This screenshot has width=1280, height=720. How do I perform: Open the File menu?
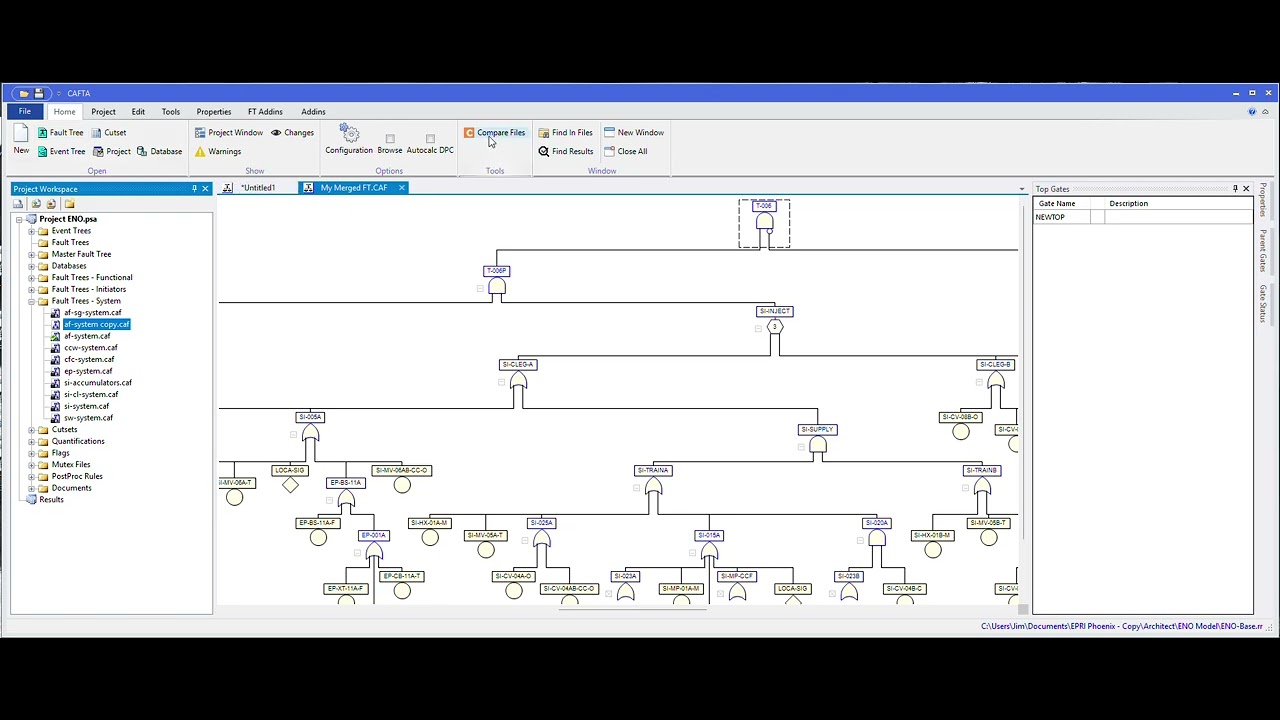pos(25,111)
